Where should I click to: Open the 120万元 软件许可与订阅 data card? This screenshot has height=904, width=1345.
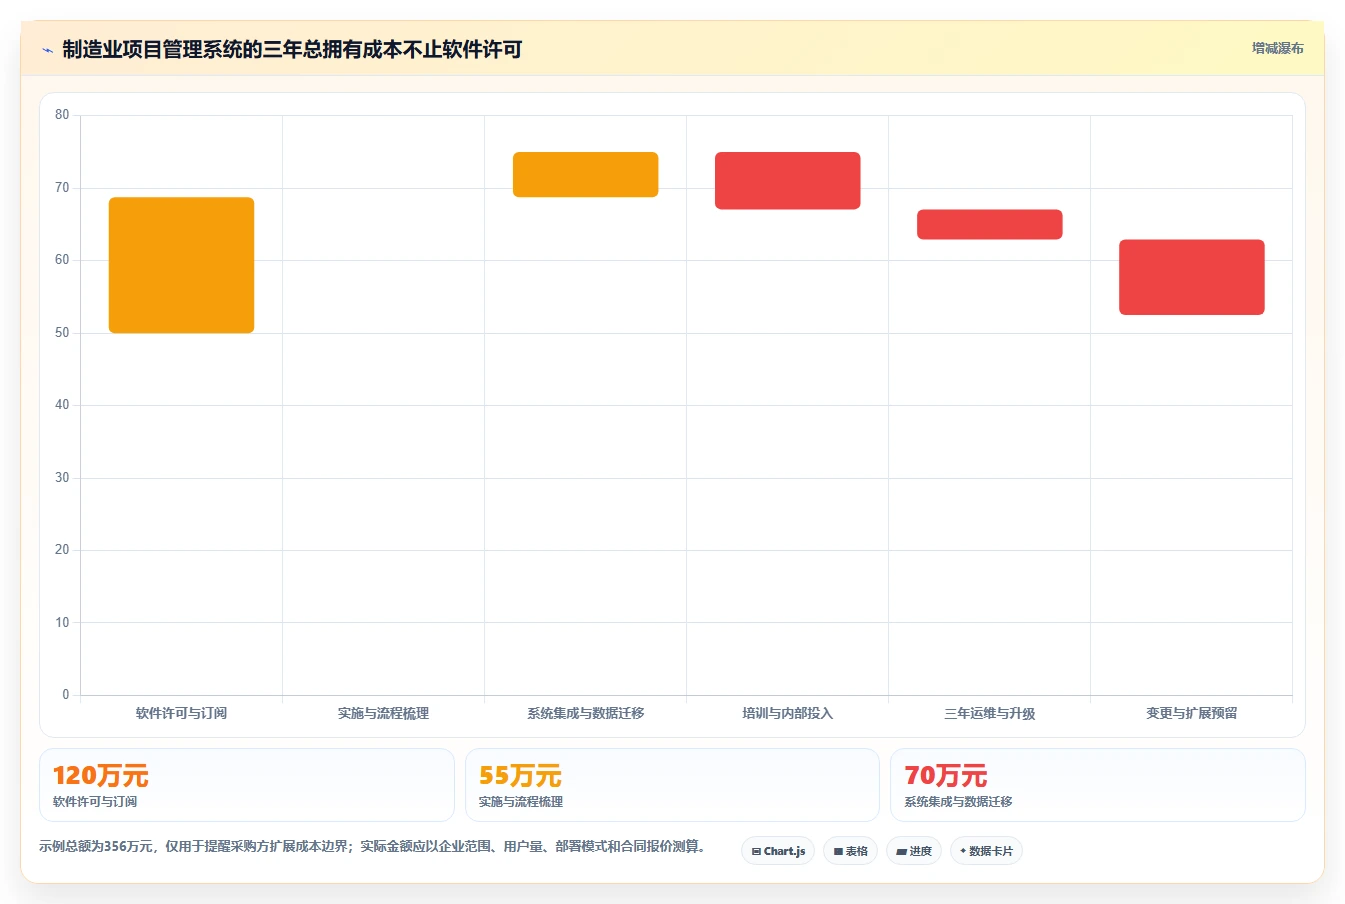click(x=247, y=785)
